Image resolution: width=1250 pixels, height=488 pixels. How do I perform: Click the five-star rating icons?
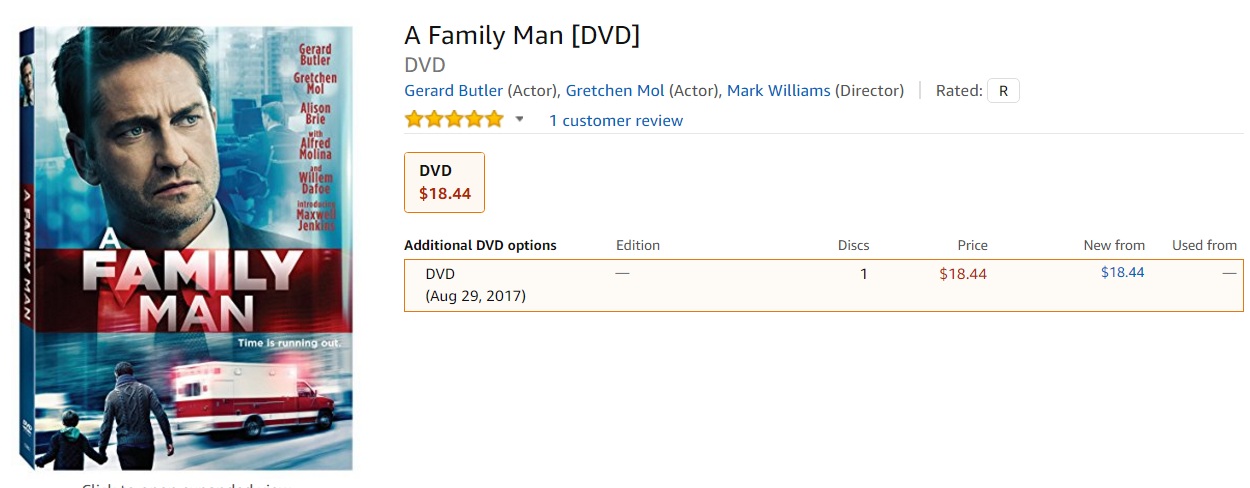pos(454,120)
